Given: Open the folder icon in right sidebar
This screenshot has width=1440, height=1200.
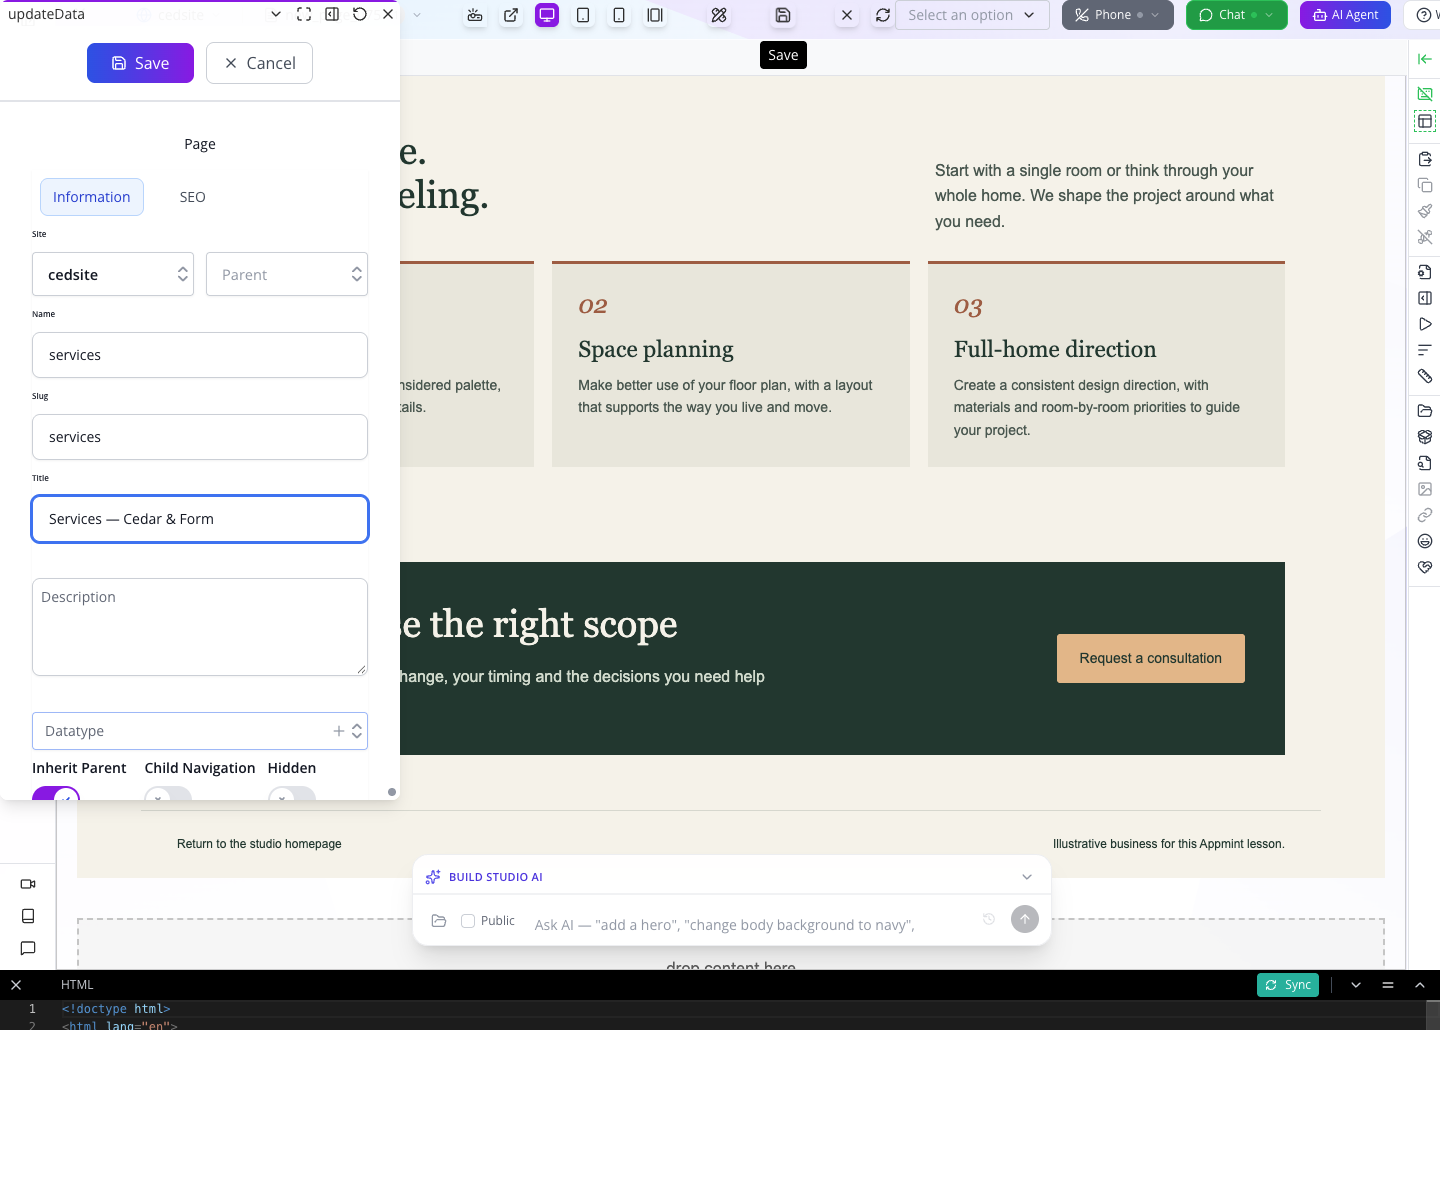Looking at the screenshot, I should coord(1425,411).
